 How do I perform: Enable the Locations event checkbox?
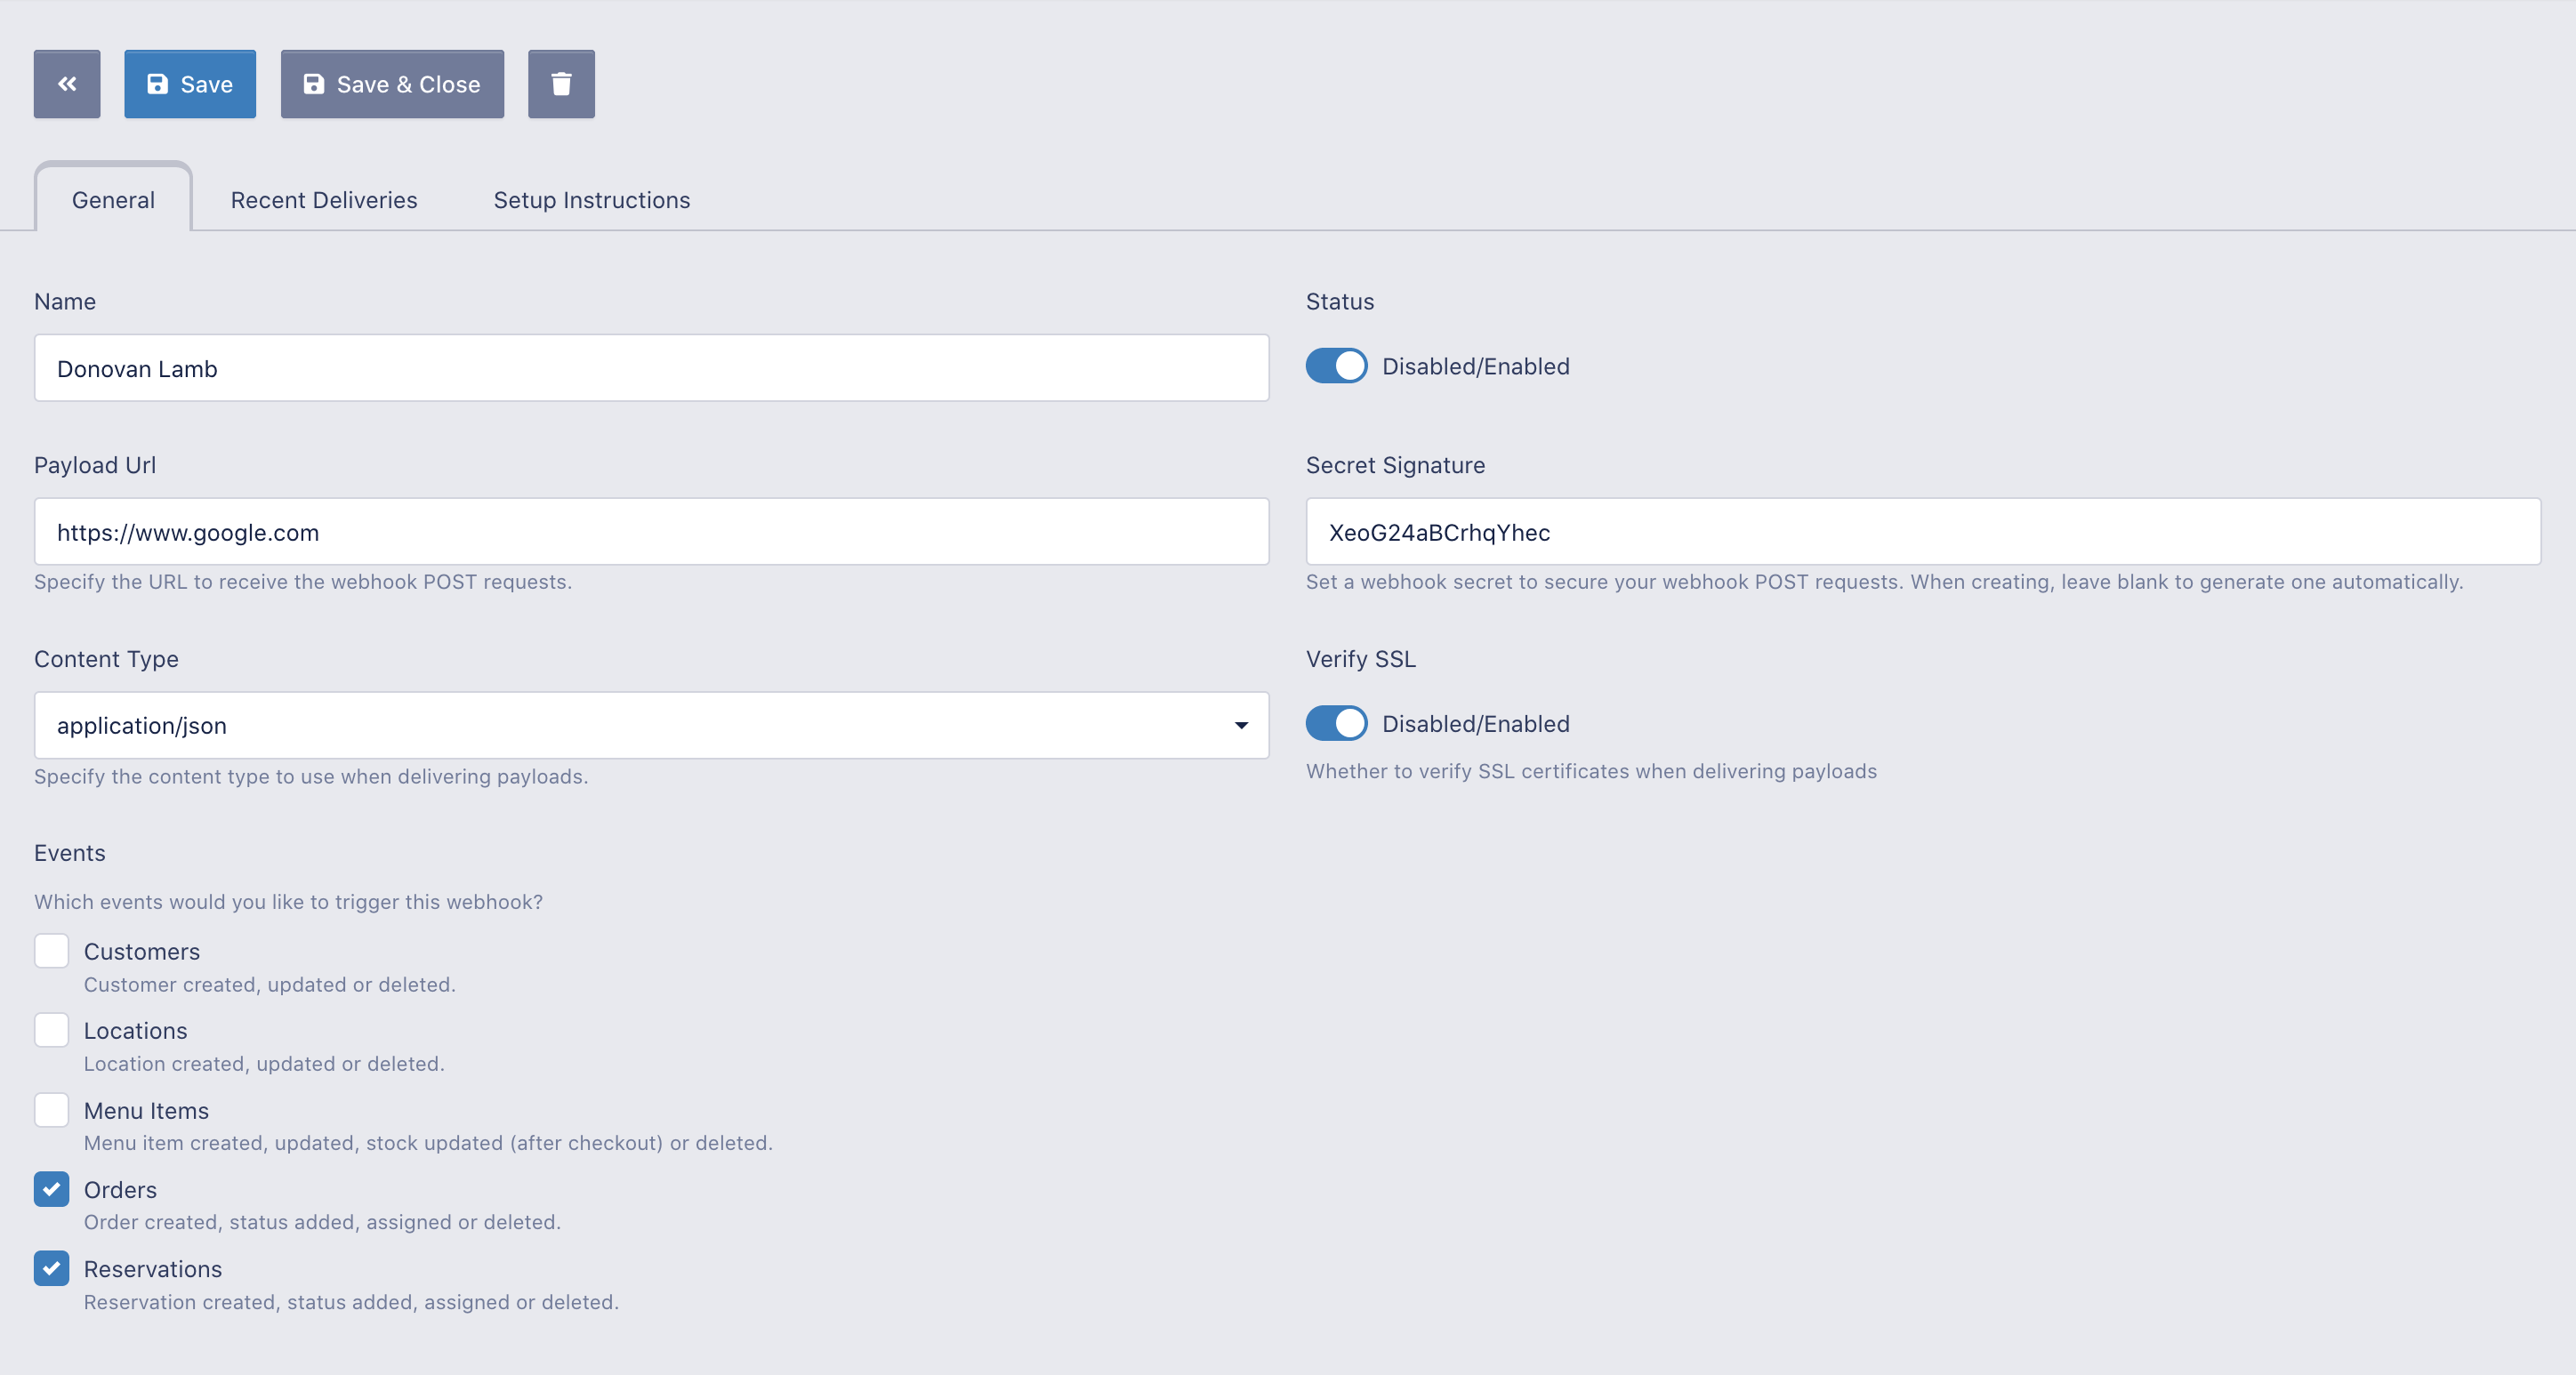pyautogui.click(x=52, y=1030)
